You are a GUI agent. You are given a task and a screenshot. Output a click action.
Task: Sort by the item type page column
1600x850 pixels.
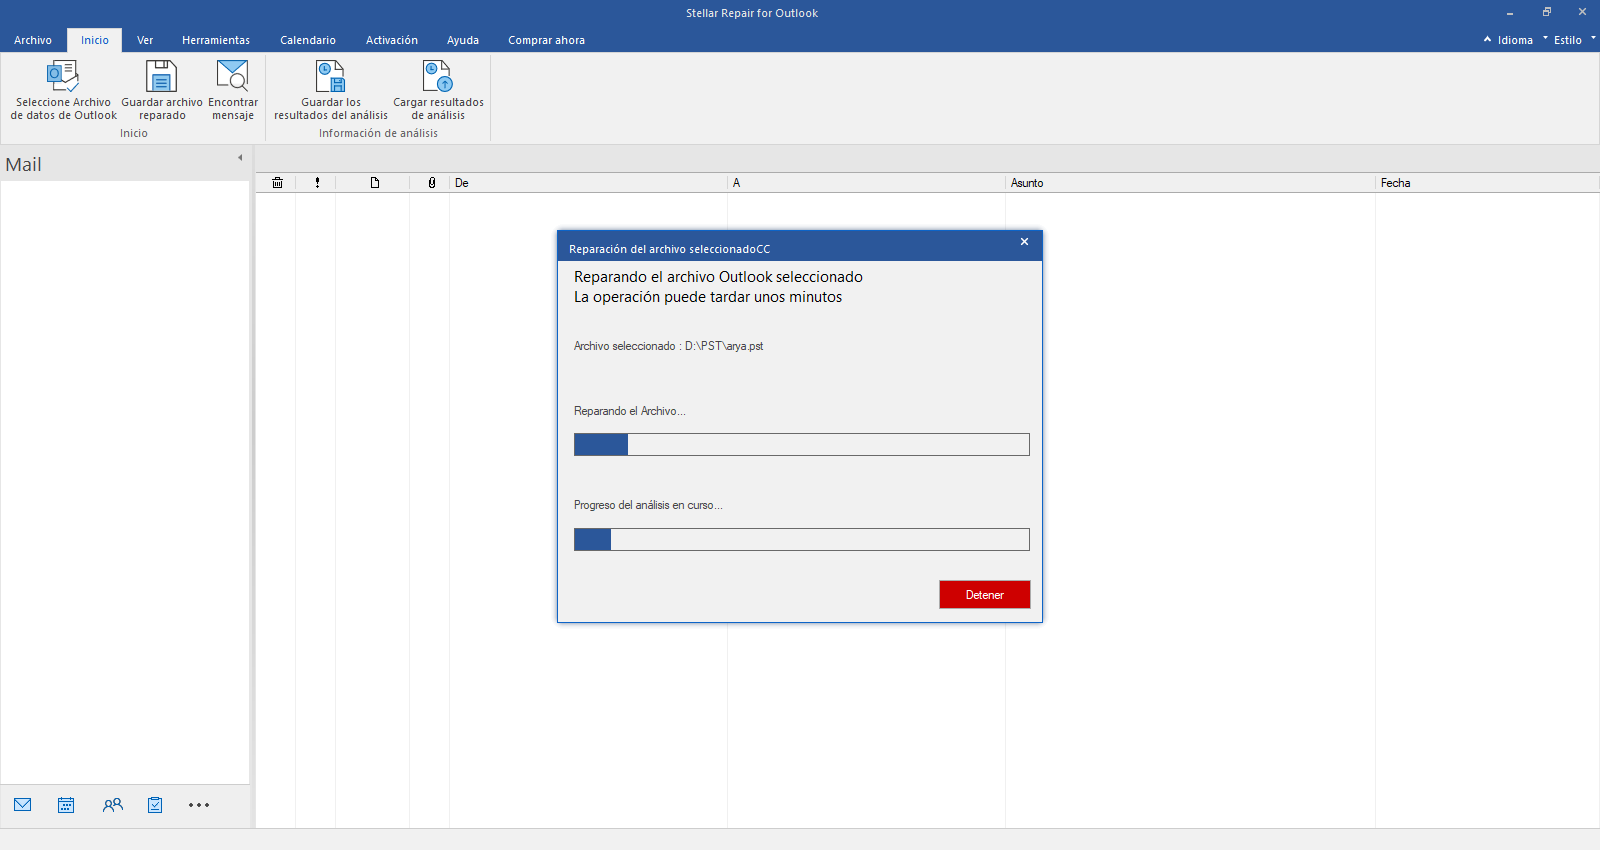click(375, 183)
